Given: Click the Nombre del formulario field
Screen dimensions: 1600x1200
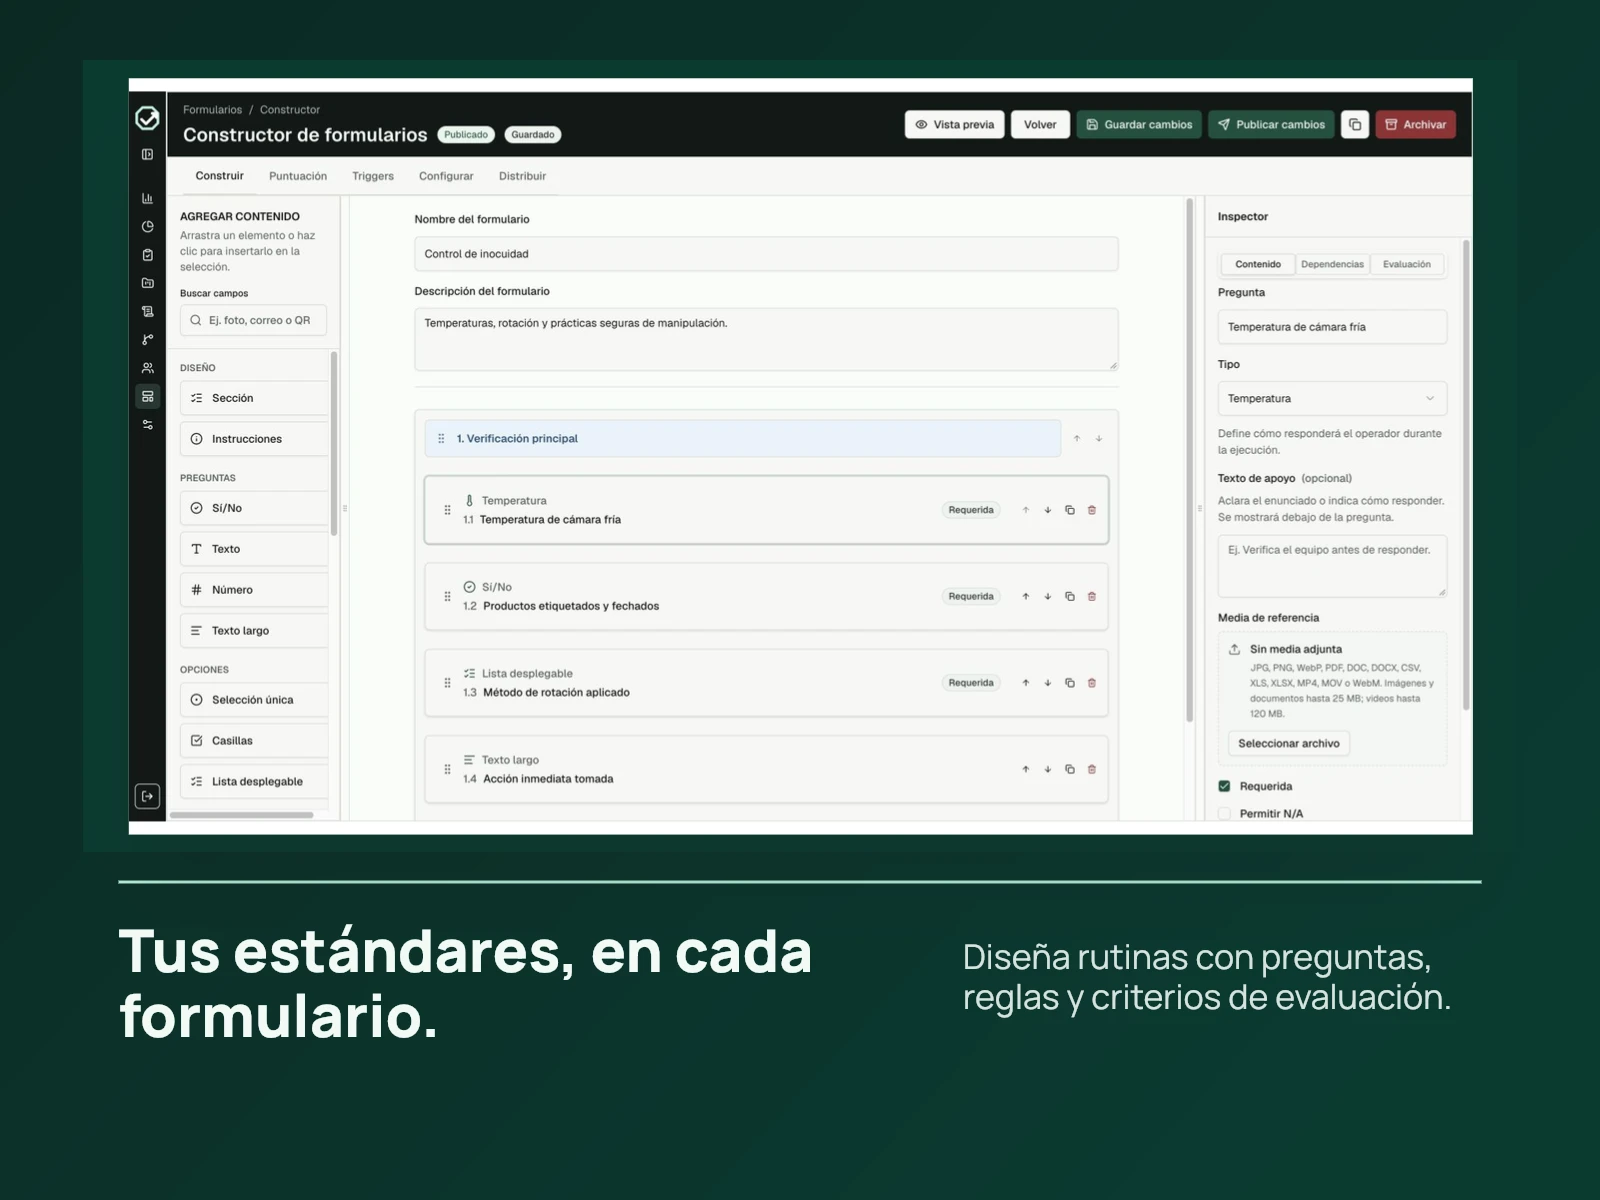Looking at the screenshot, I should pyautogui.click(x=766, y=254).
